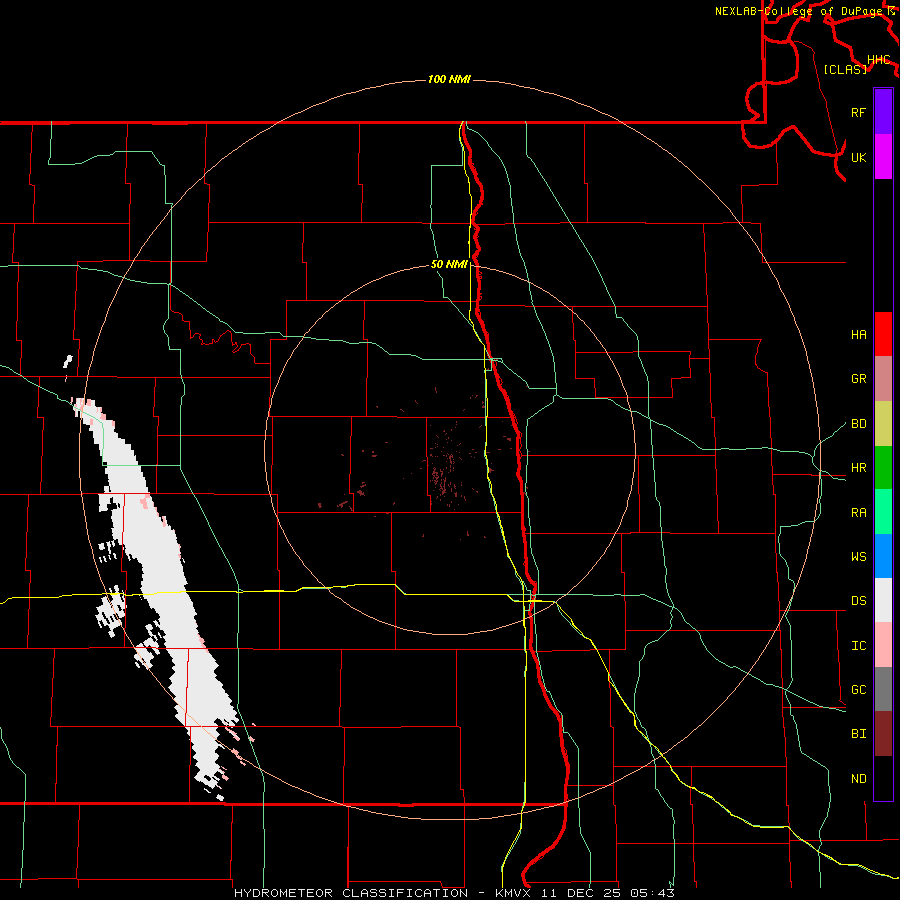Screen dimensions: 900x900
Task: Click the 50 NMI range ring label
Action: click(449, 264)
